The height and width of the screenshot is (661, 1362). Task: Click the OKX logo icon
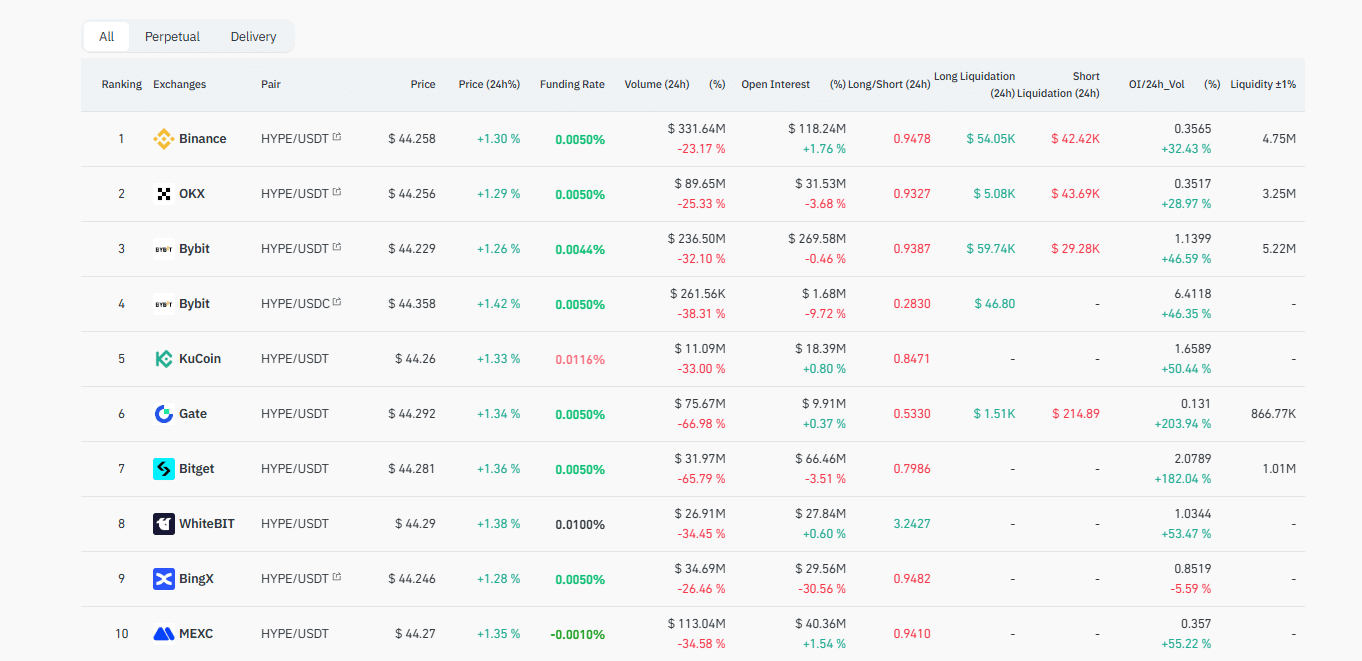[164, 194]
